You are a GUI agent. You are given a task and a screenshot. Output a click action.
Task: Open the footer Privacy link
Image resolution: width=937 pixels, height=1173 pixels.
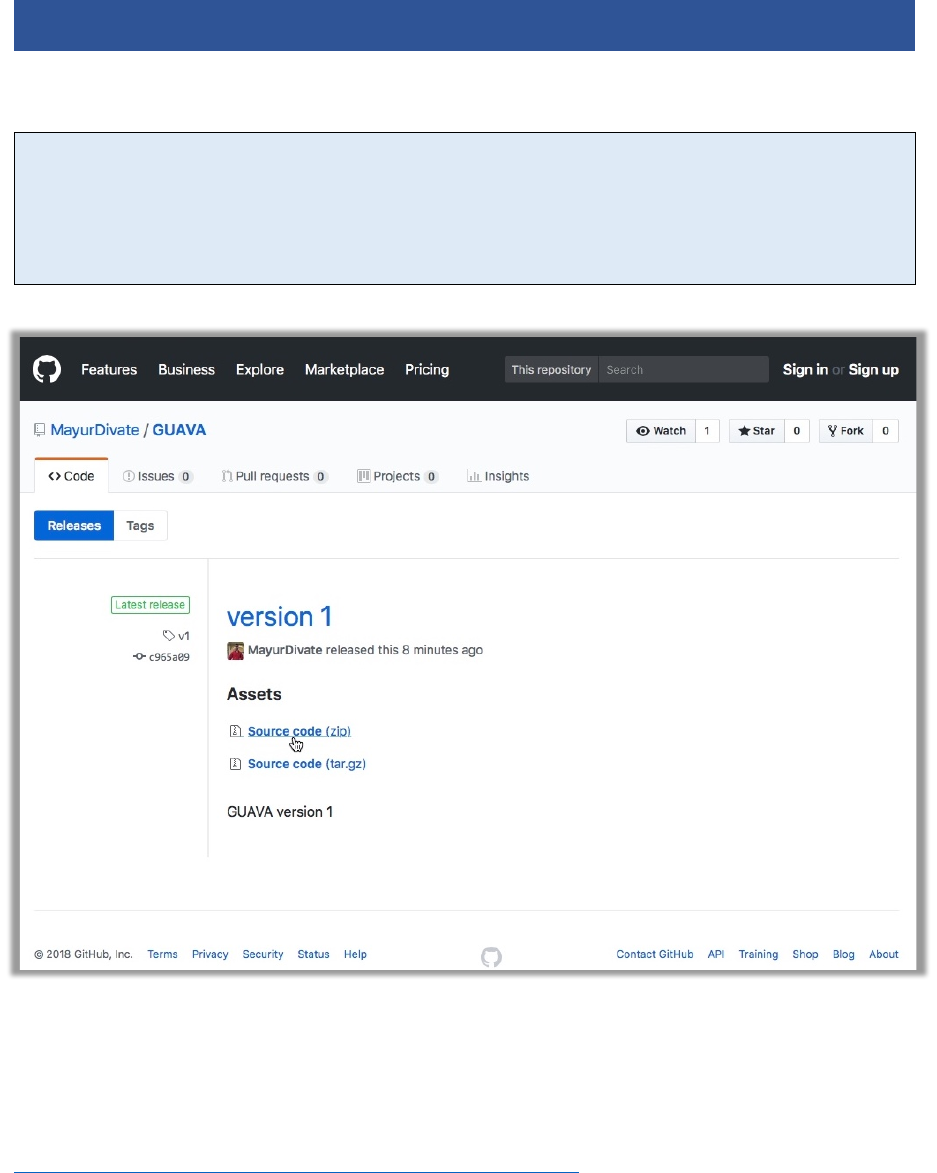[210, 955]
